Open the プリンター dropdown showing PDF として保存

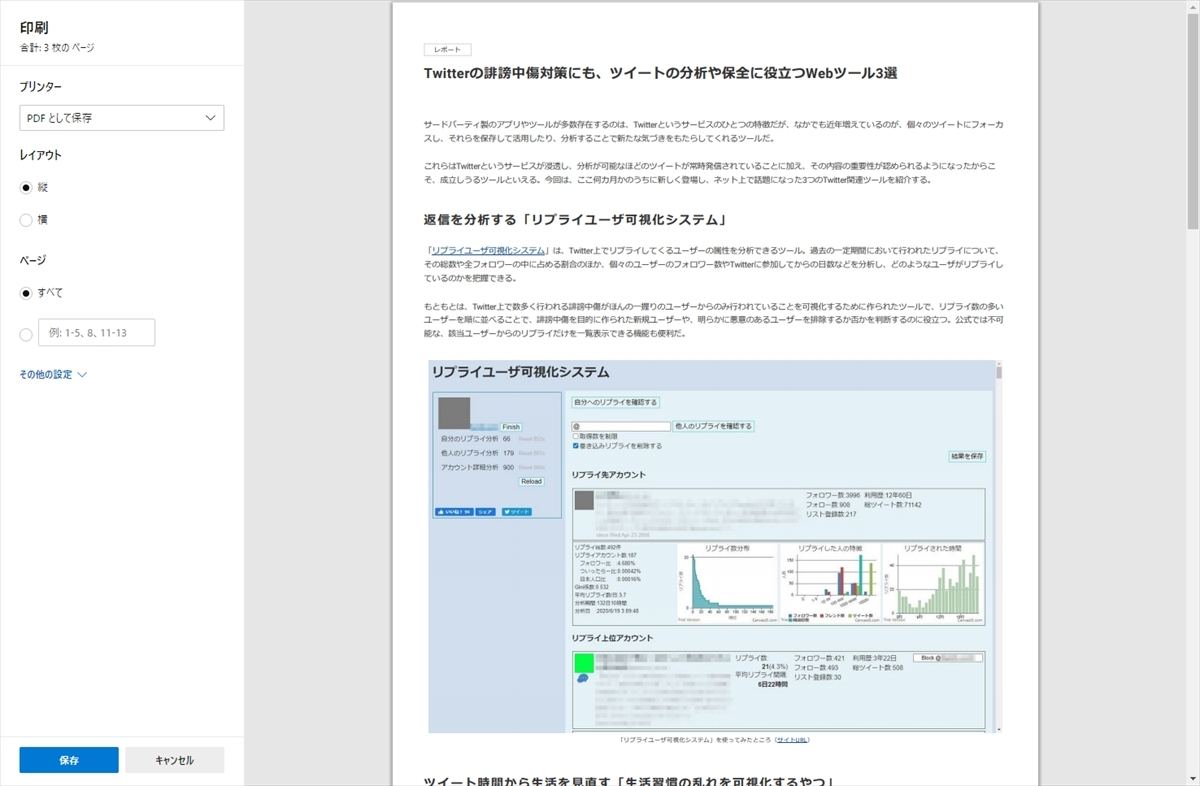(x=122, y=118)
